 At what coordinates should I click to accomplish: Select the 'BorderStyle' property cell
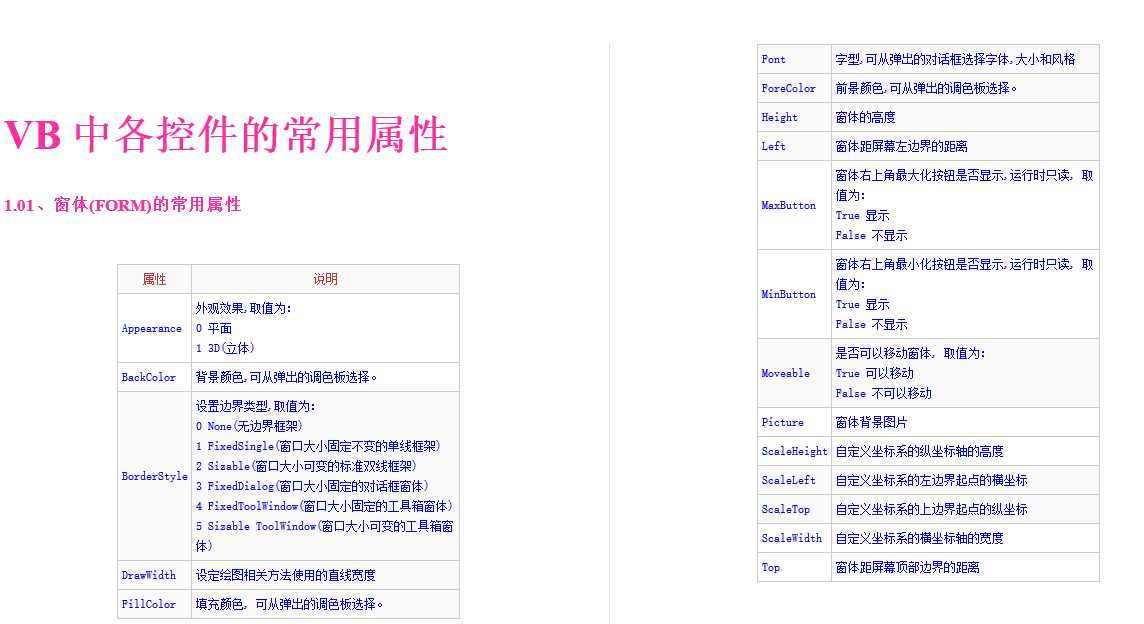click(x=155, y=476)
